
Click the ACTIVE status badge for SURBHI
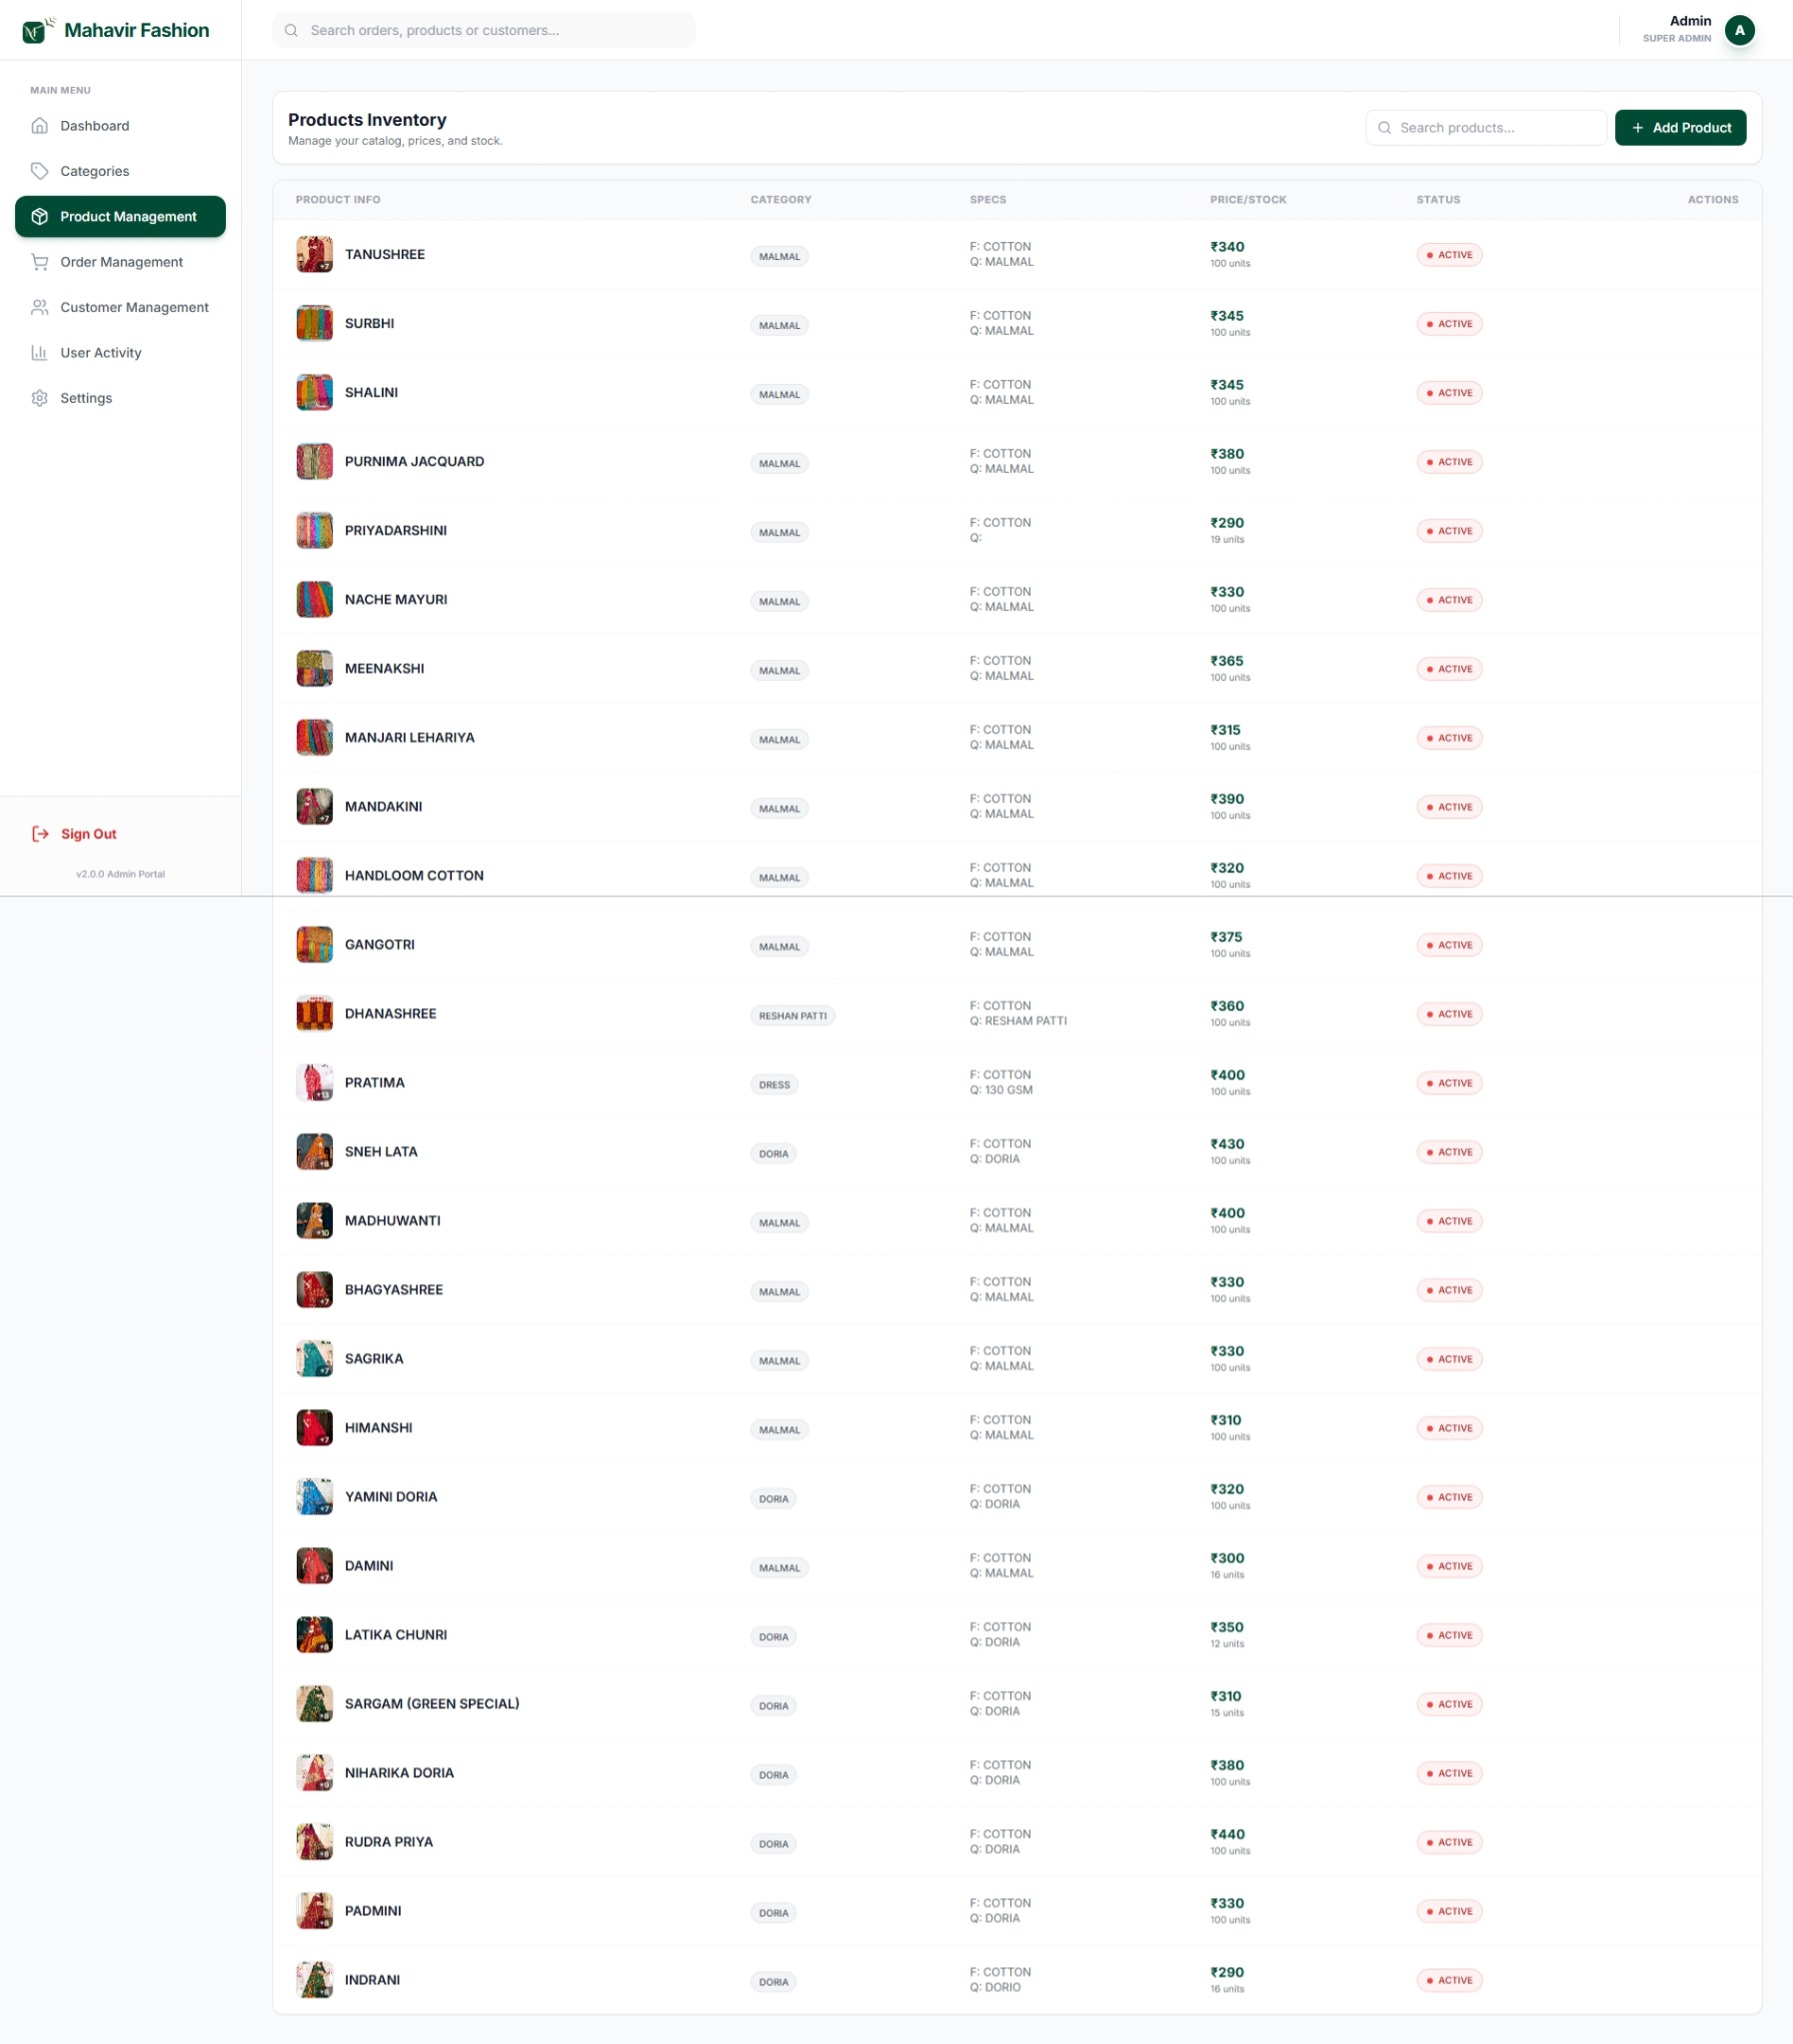point(1449,324)
